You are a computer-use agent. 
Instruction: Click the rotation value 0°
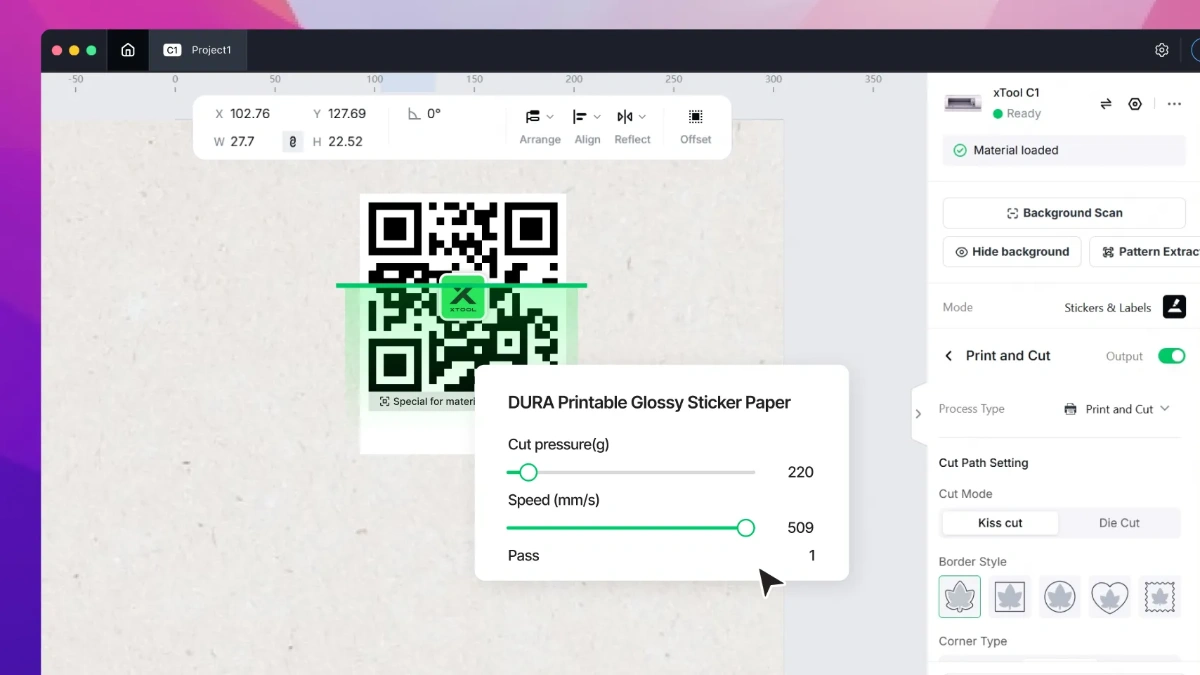click(434, 114)
